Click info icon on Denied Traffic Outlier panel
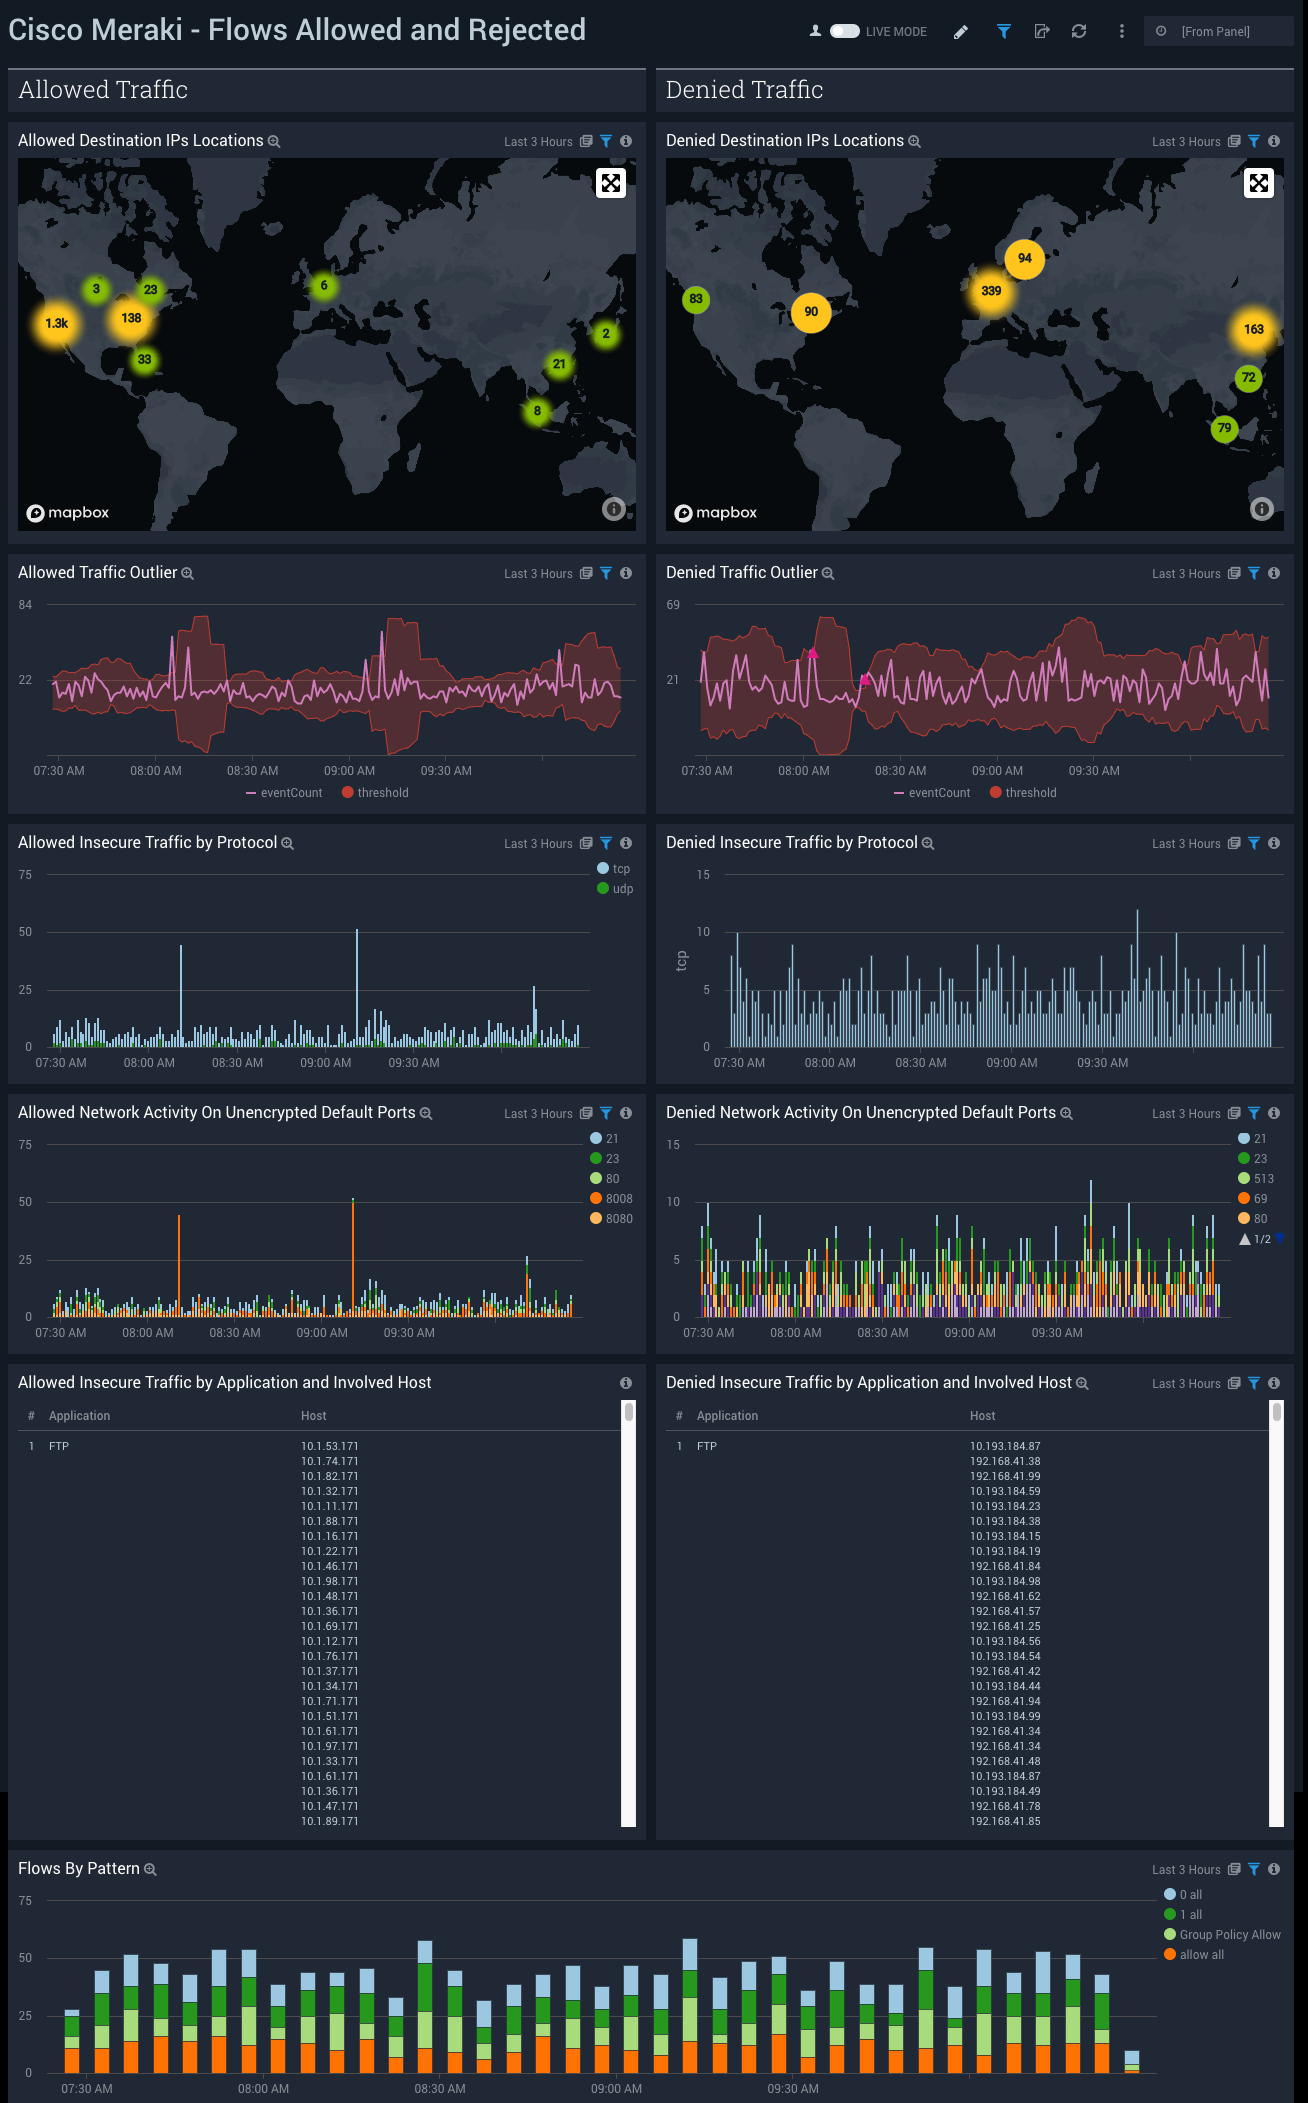Image resolution: width=1308 pixels, height=2103 pixels. tap(1274, 573)
